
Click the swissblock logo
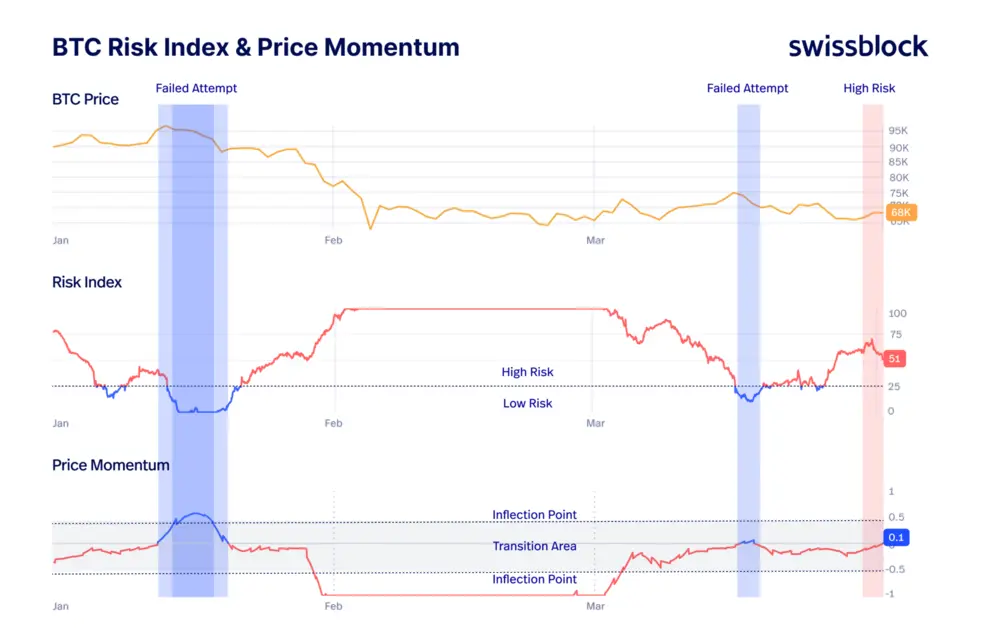coord(858,46)
